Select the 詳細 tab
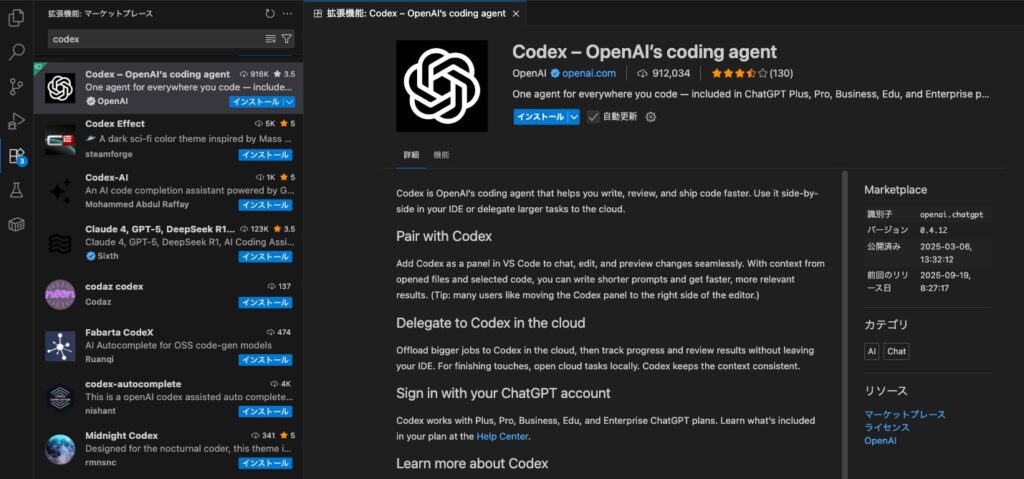 411,156
